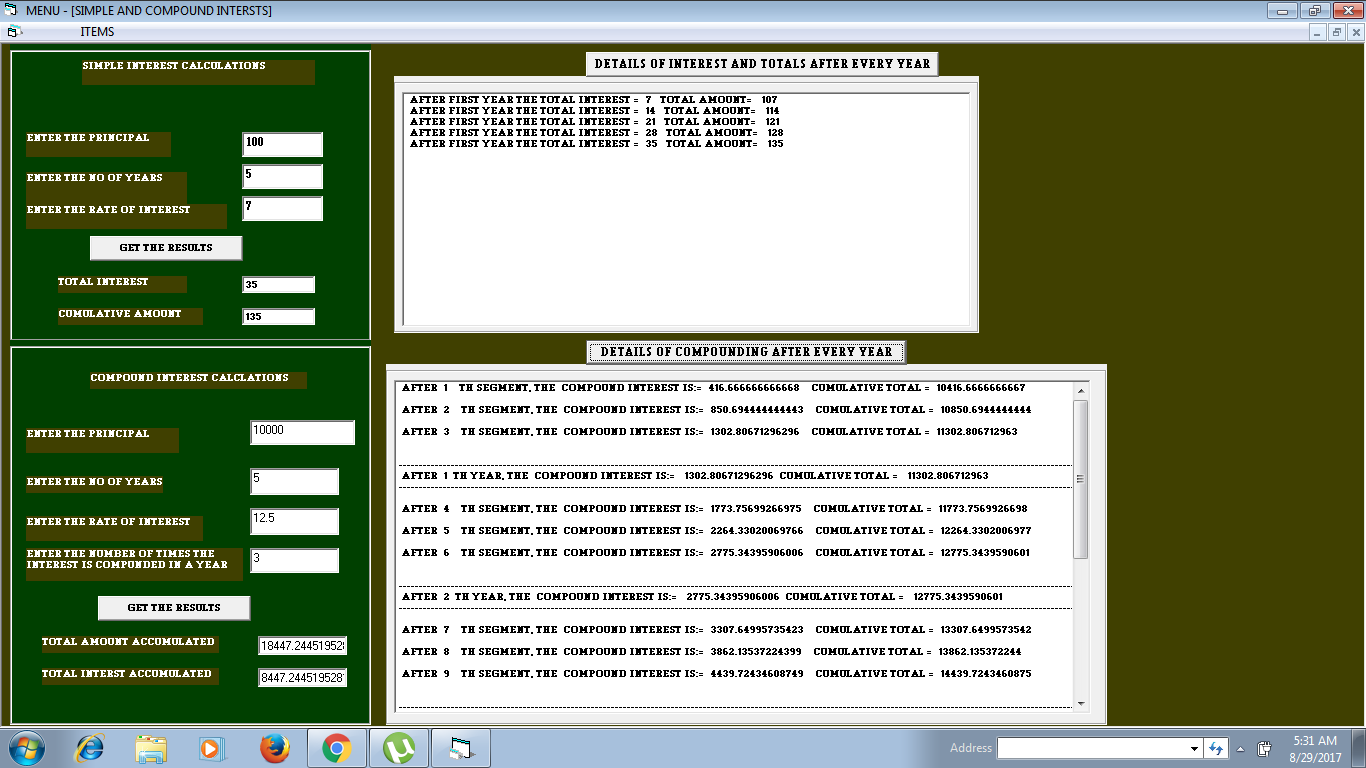
Task: Launch Internet Explorer from the taskbar
Action: pos(90,748)
